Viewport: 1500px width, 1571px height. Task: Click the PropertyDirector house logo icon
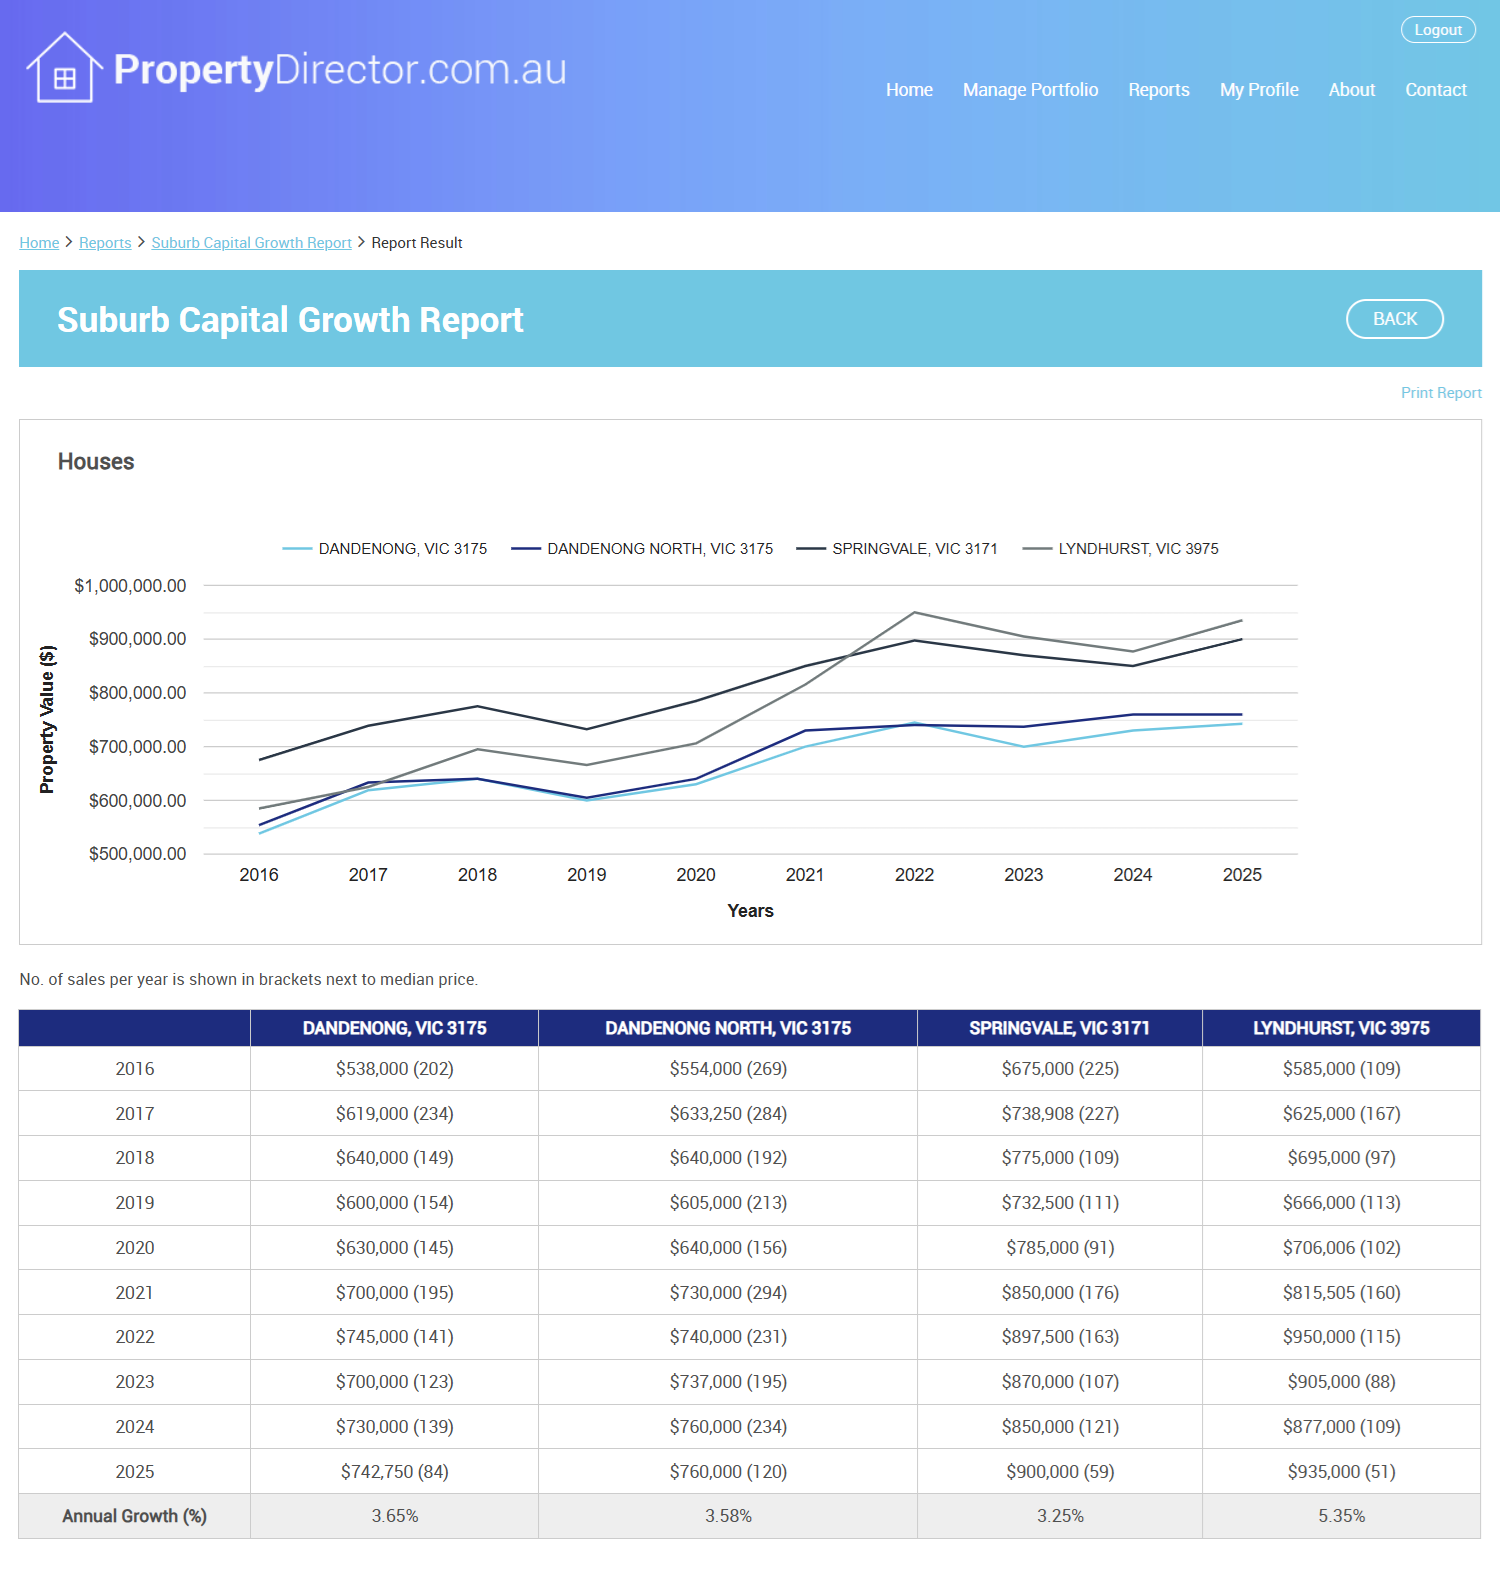tap(64, 69)
